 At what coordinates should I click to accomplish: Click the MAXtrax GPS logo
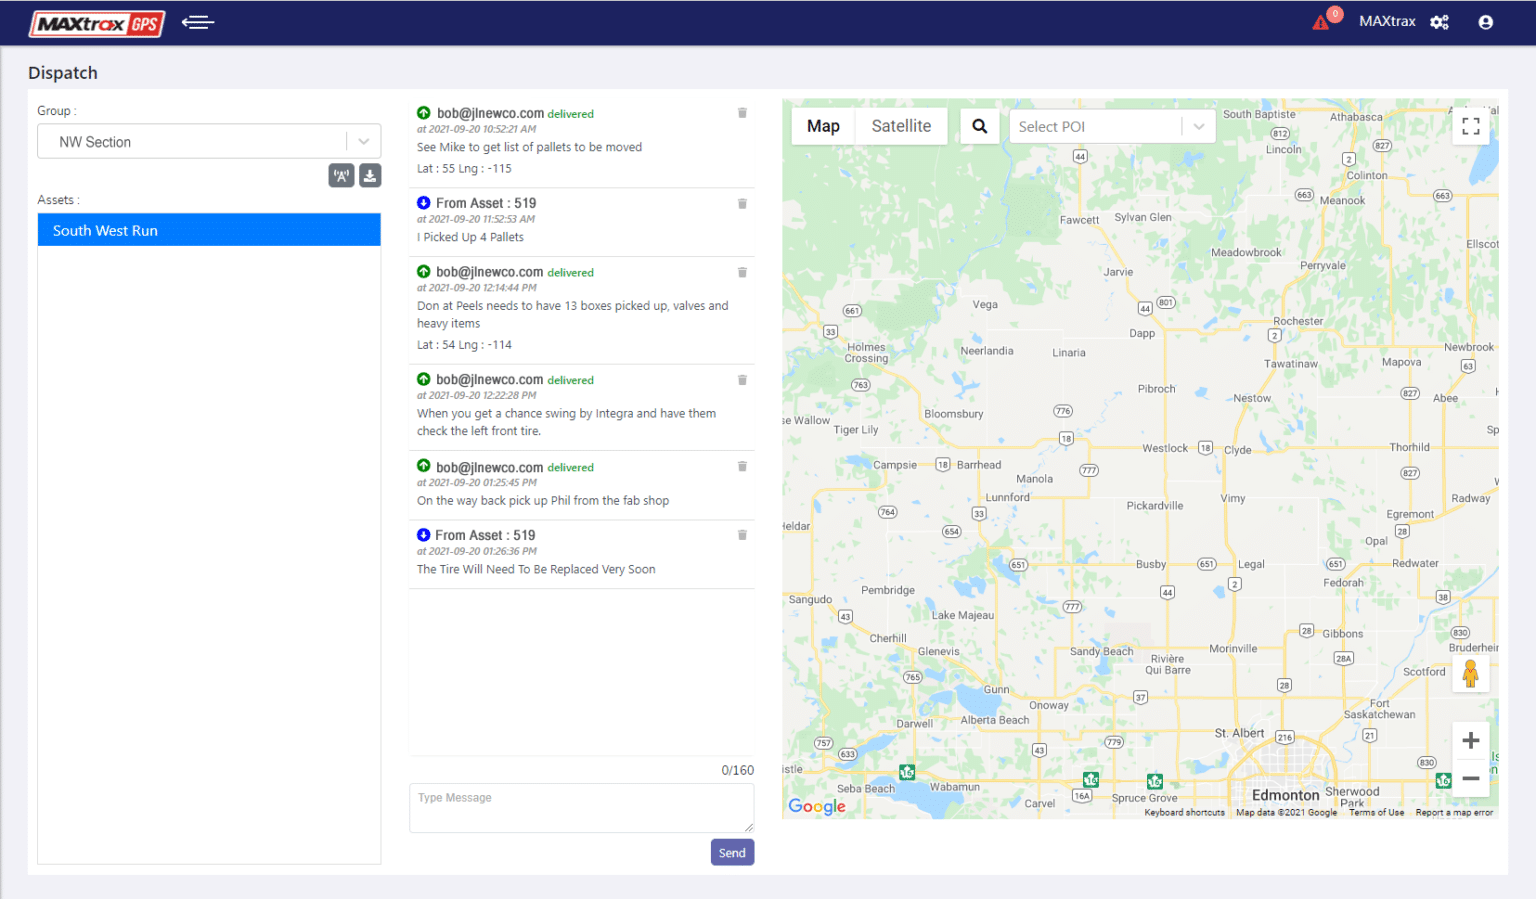click(96, 23)
